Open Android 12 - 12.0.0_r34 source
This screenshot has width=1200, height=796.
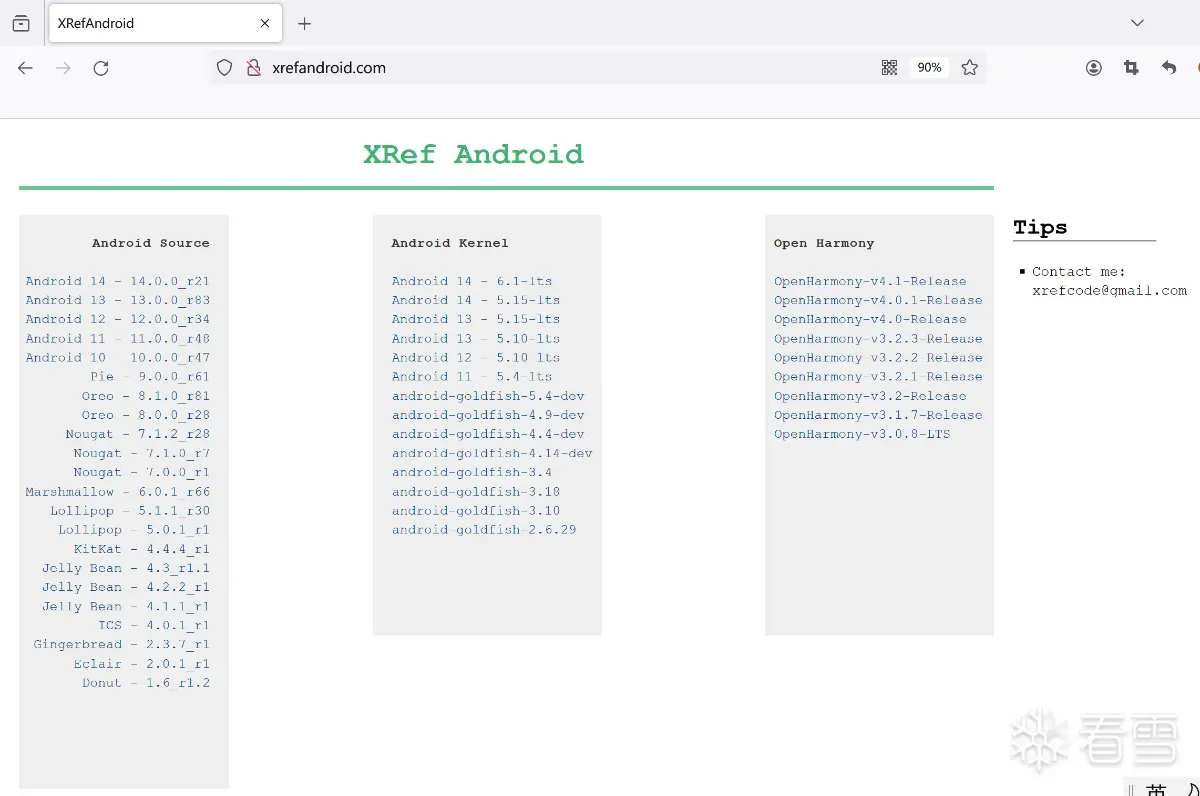click(118, 319)
